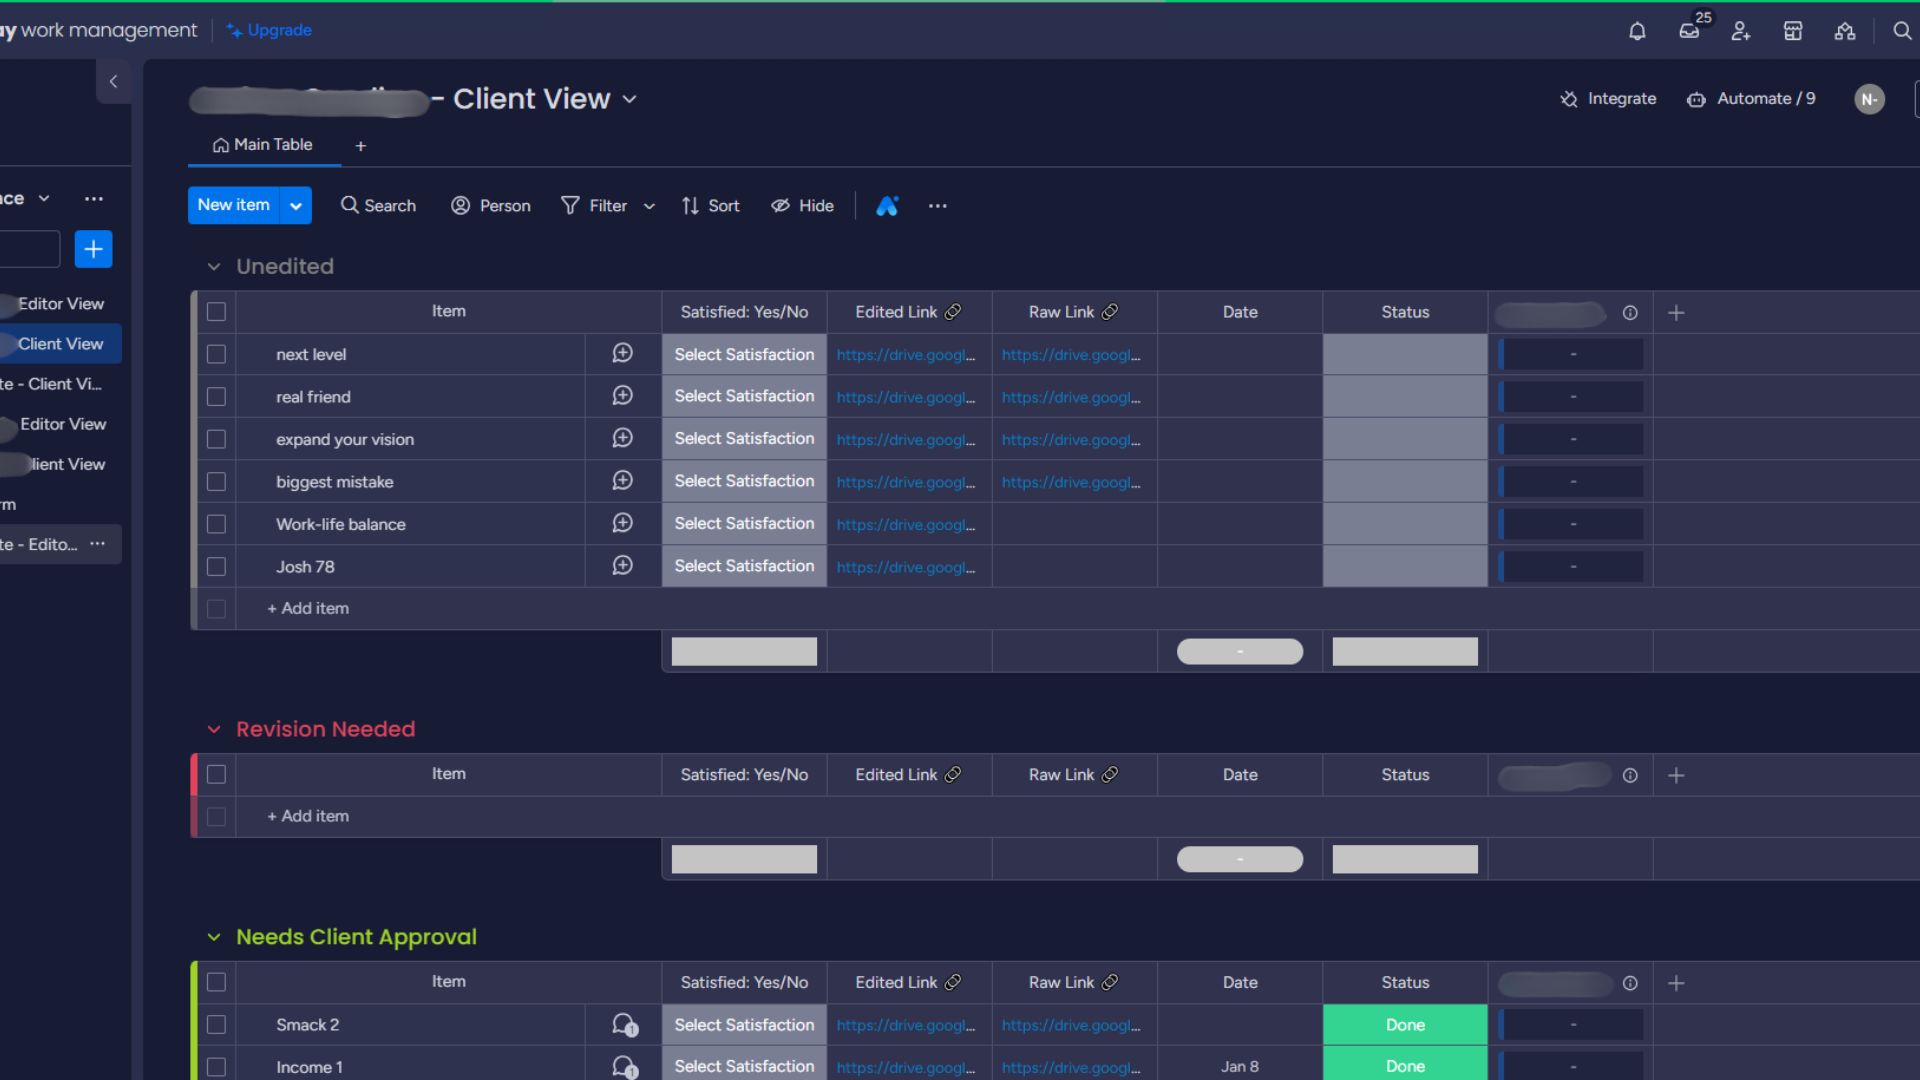1920x1080 pixels.
Task: Open the workspace three-dot menu
Action: (x=94, y=199)
